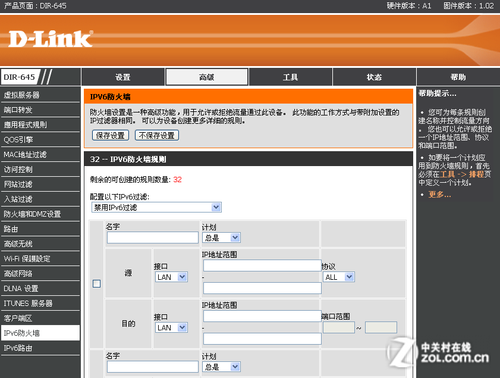
Task: Click the 不保存设置 button
Action: click(157, 135)
